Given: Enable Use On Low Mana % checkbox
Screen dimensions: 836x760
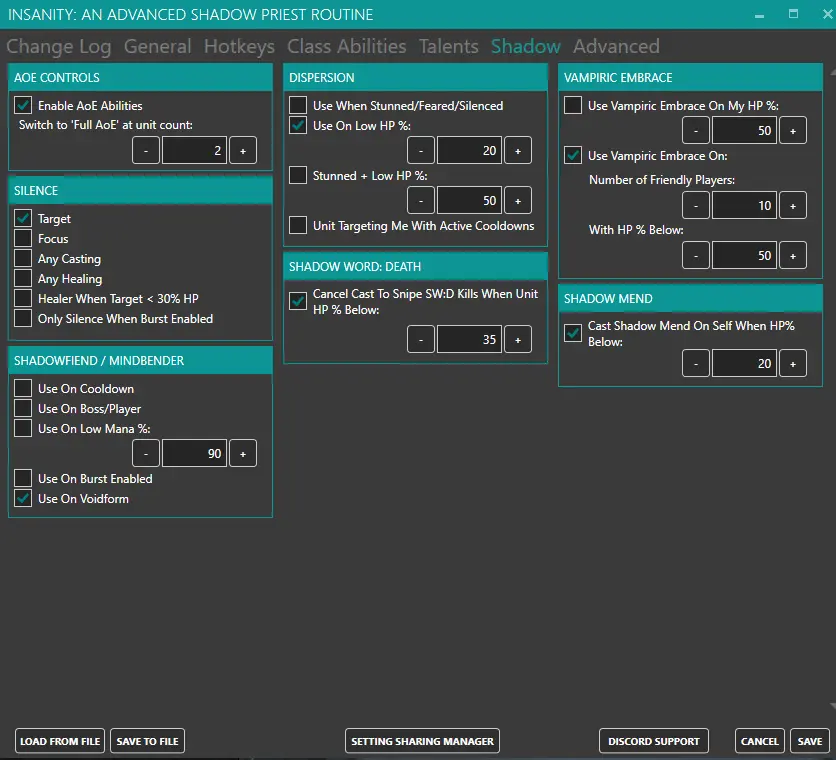Looking at the screenshot, I should click(x=23, y=428).
